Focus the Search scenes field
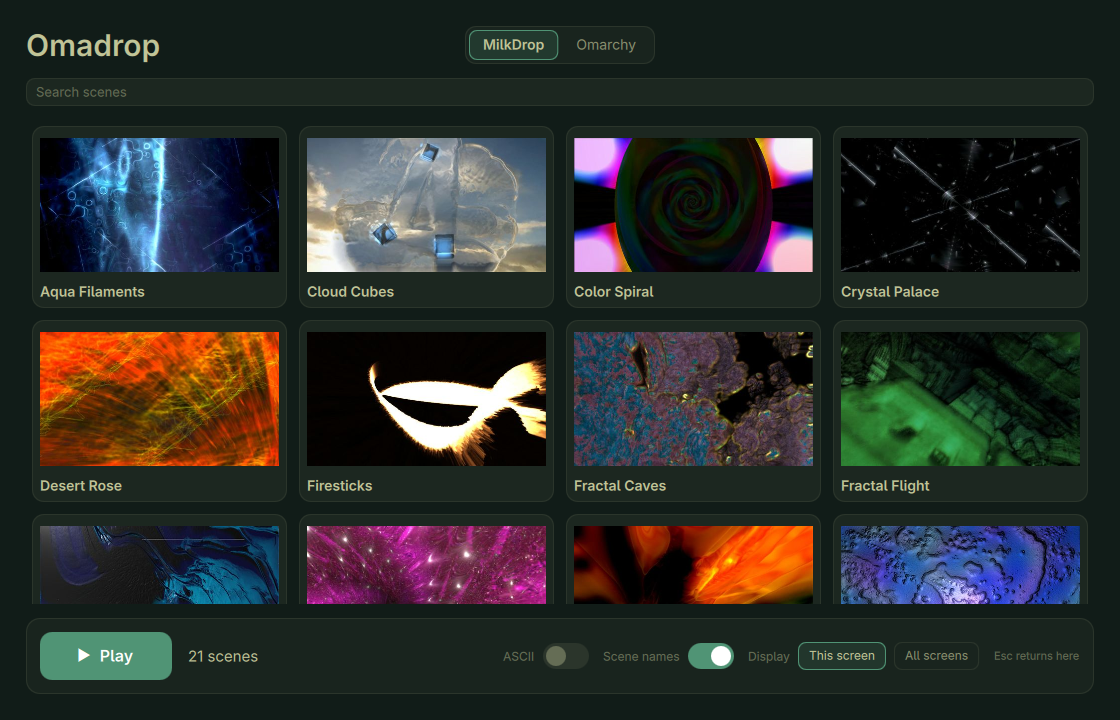Viewport: 1120px width, 720px height. [560, 92]
